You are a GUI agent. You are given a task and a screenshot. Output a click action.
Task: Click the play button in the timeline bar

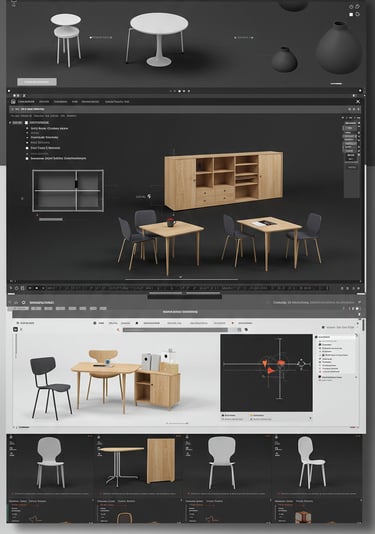(36, 288)
